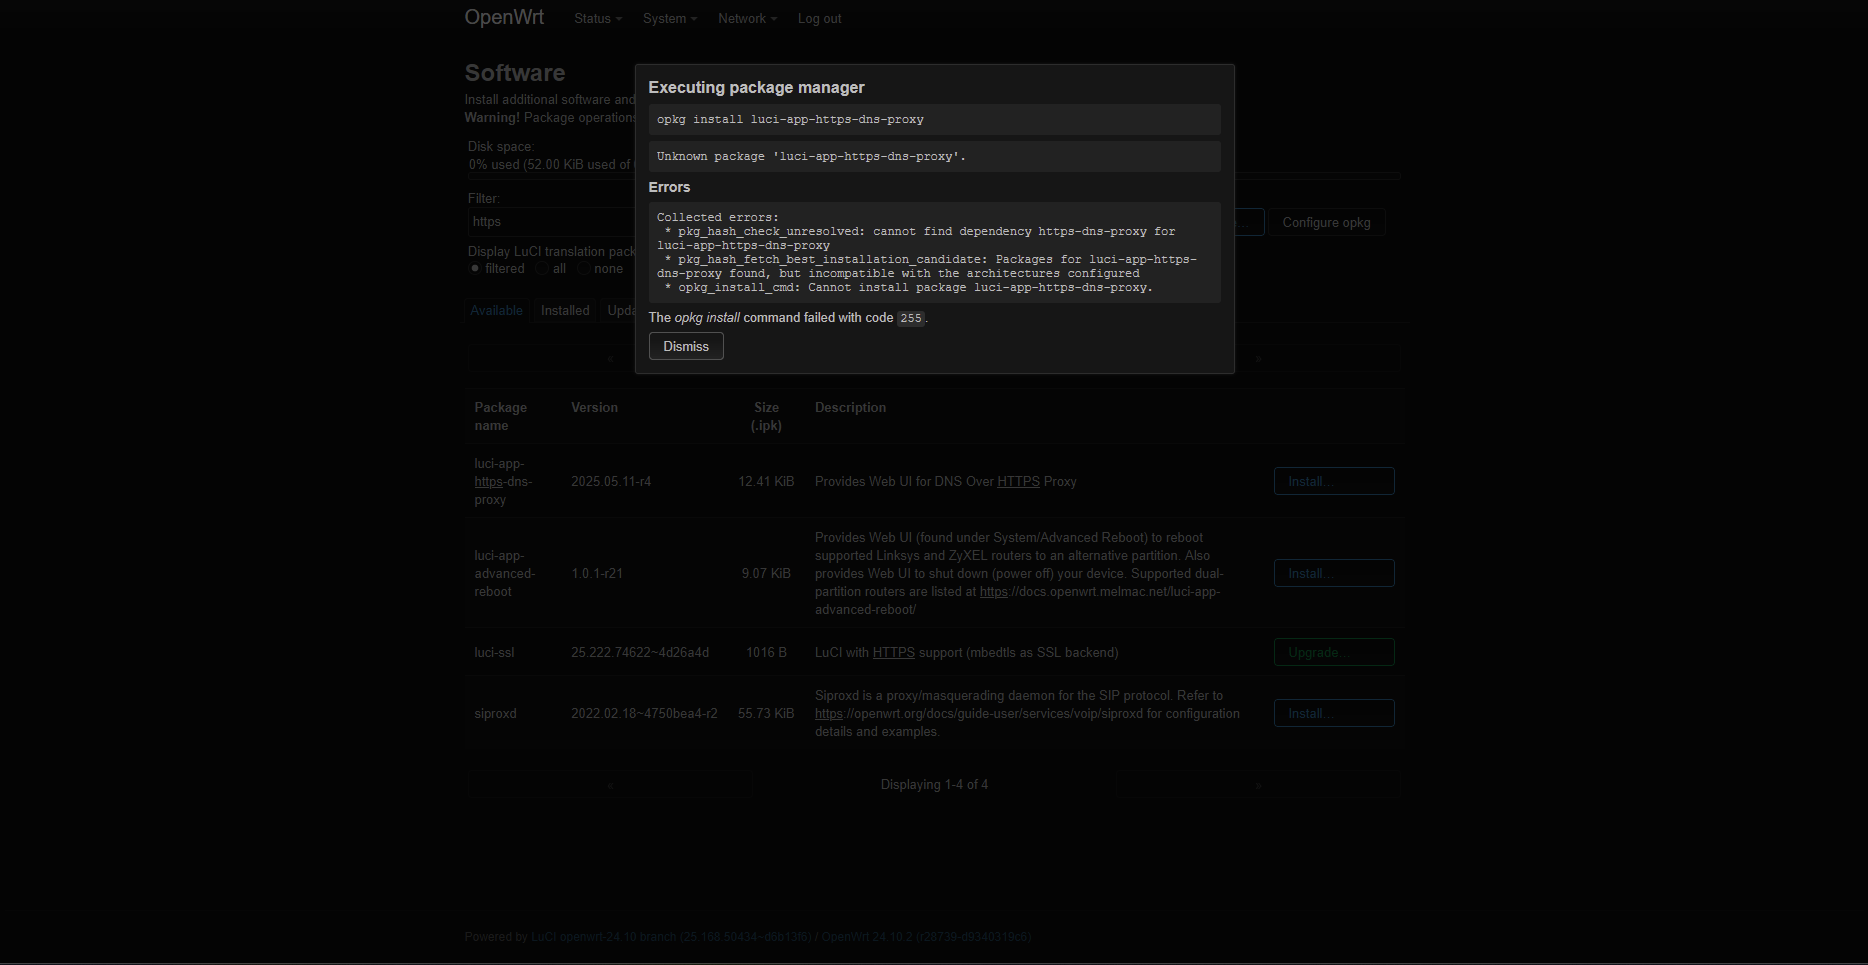The width and height of the screenshot is (1868, 965).
Task: Open the Network dropdown menu
Action: (x=747, y=19)
